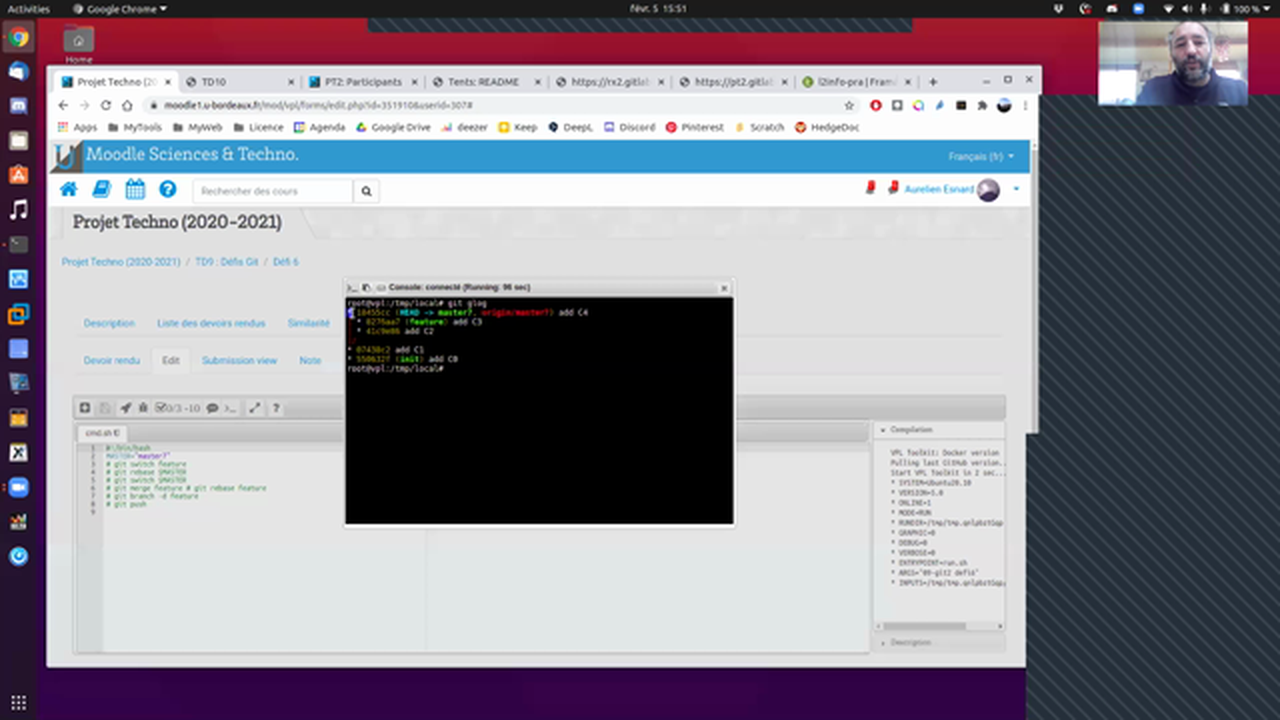Launch Zoom from the Ubuntu dock
1280x720 pixels.
click(18, 487)
